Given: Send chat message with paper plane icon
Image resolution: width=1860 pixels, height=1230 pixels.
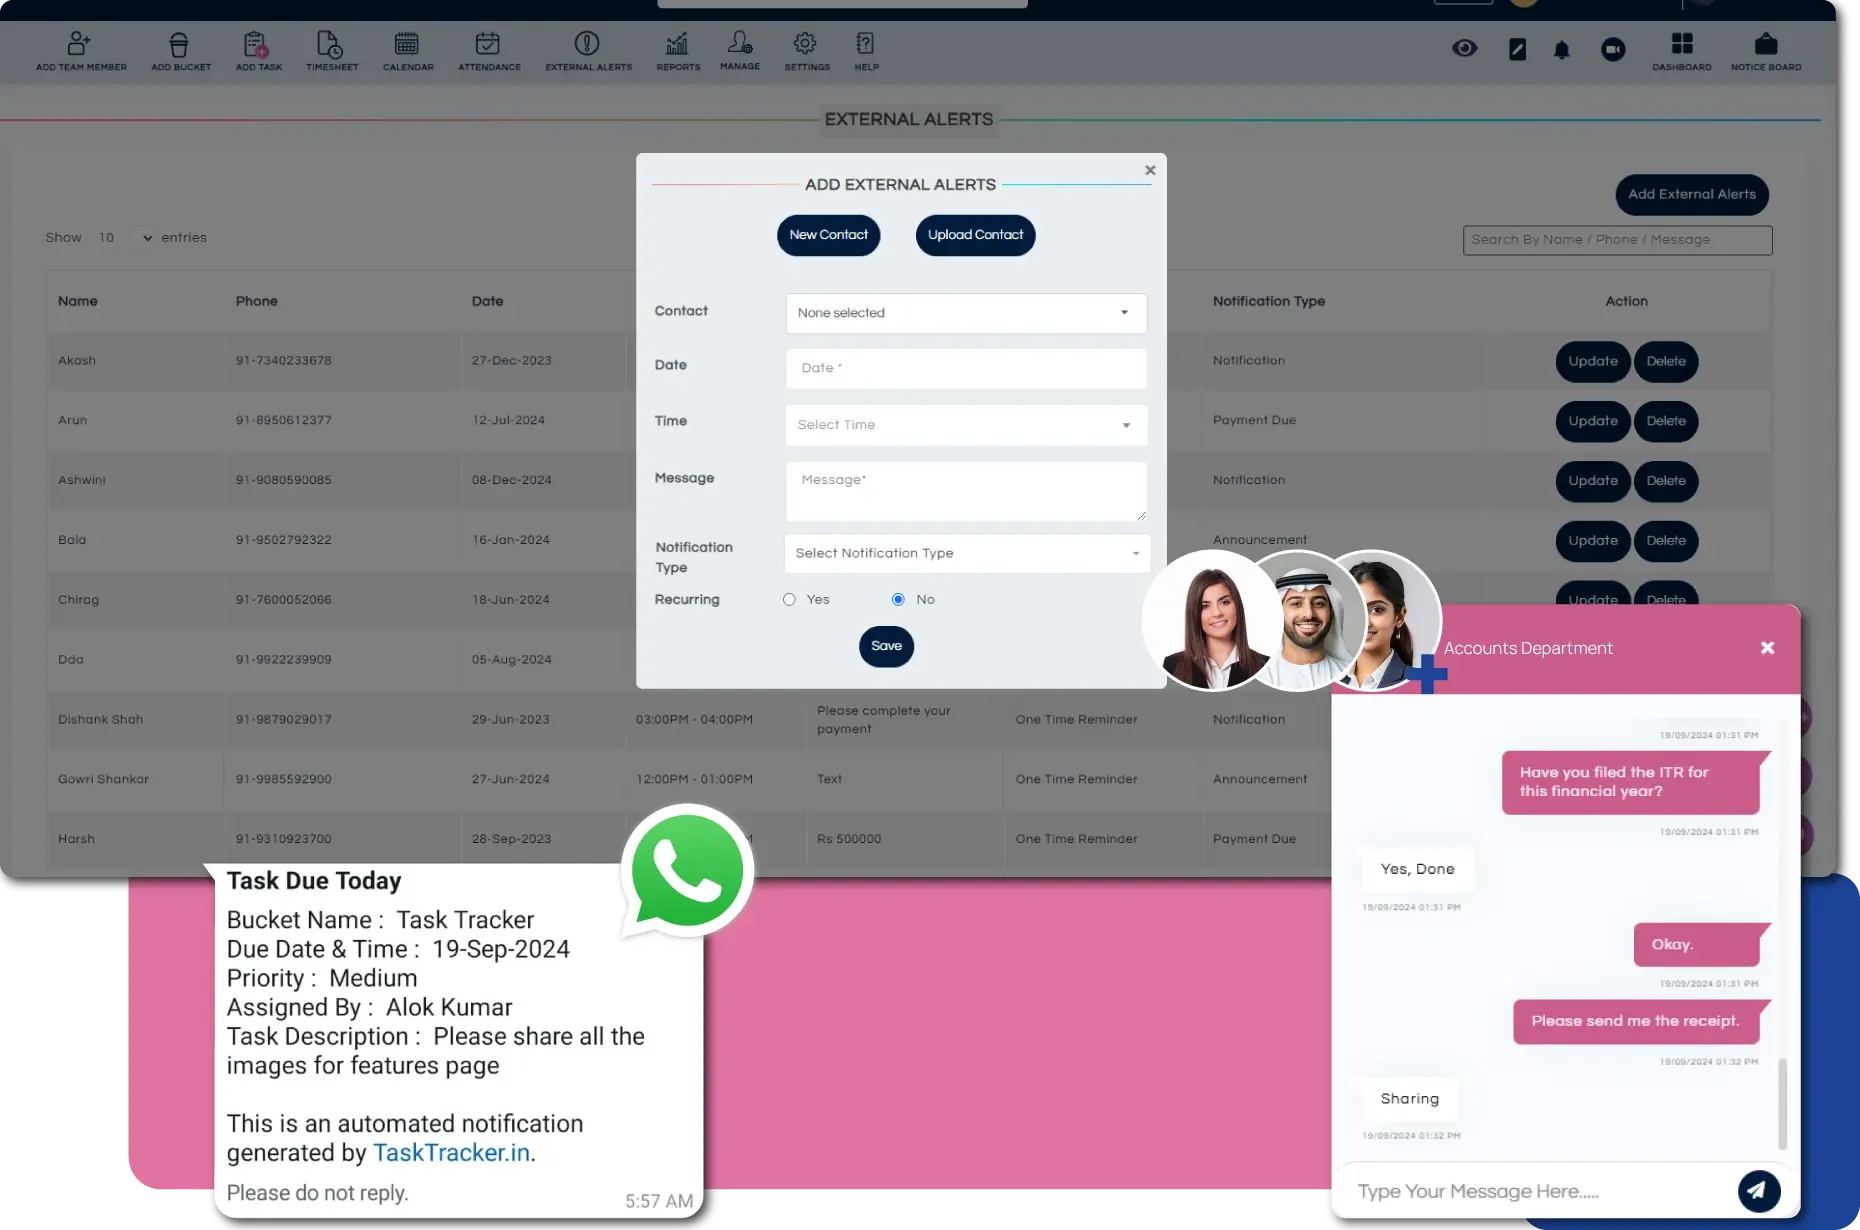Looking at the screenshot, I should point(1758,1190).
